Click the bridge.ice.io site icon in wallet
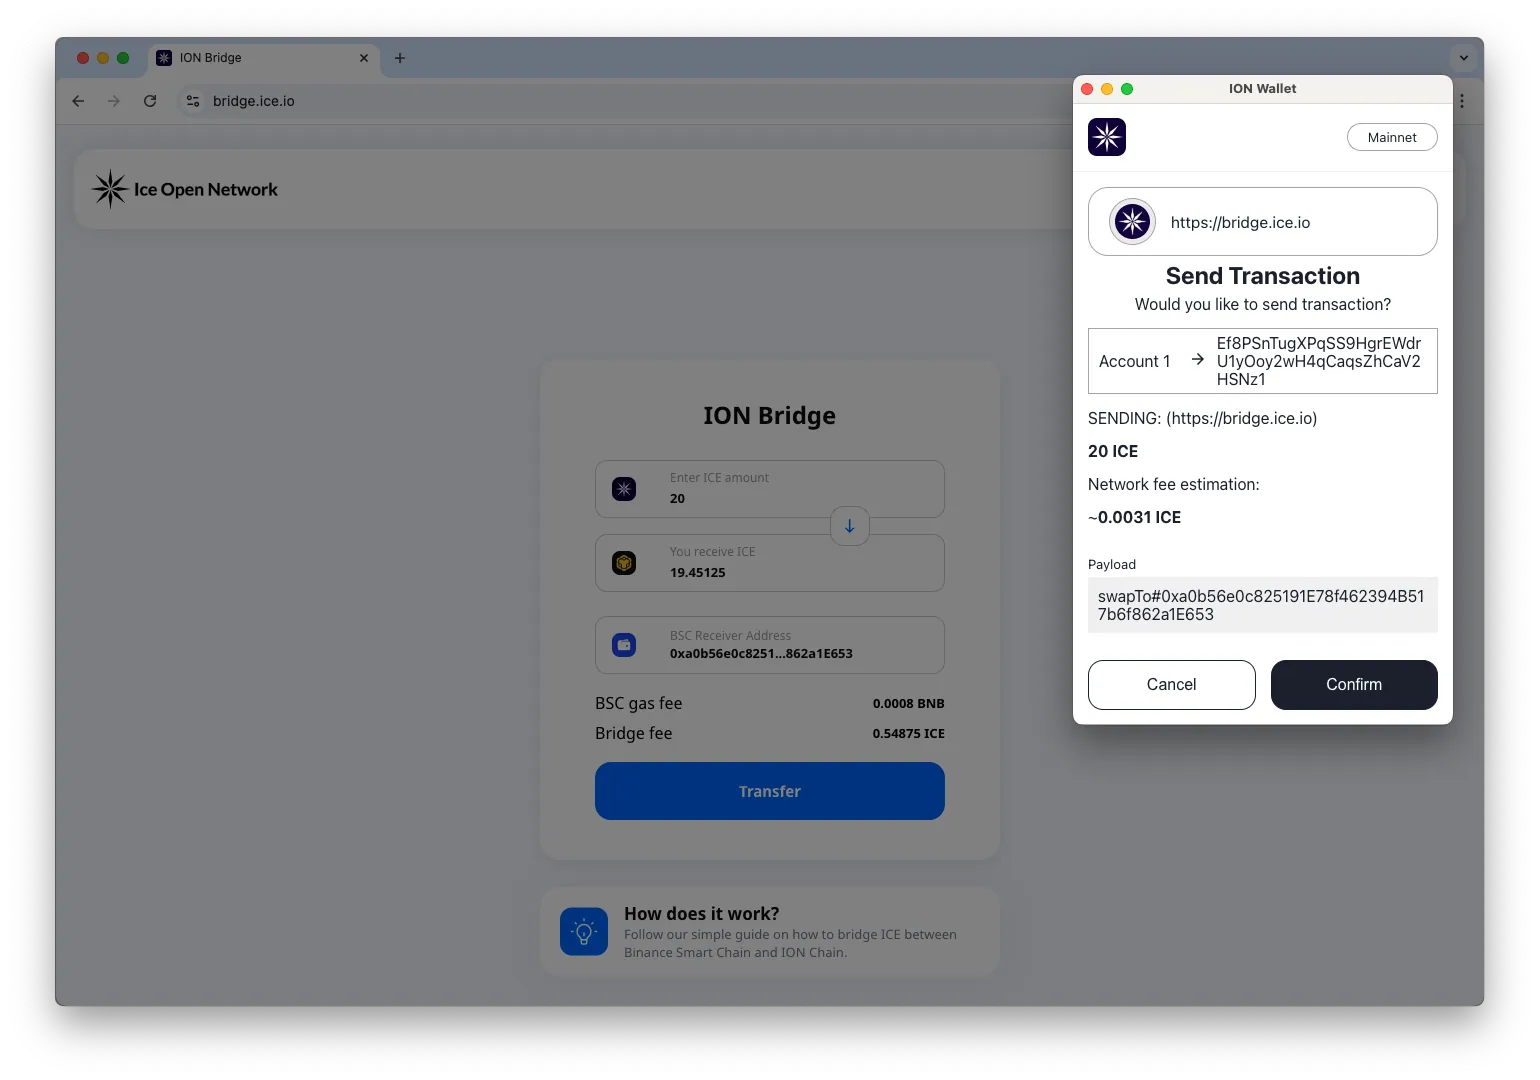This screenshot has width=1540, height=1080. pos(1132,222)
